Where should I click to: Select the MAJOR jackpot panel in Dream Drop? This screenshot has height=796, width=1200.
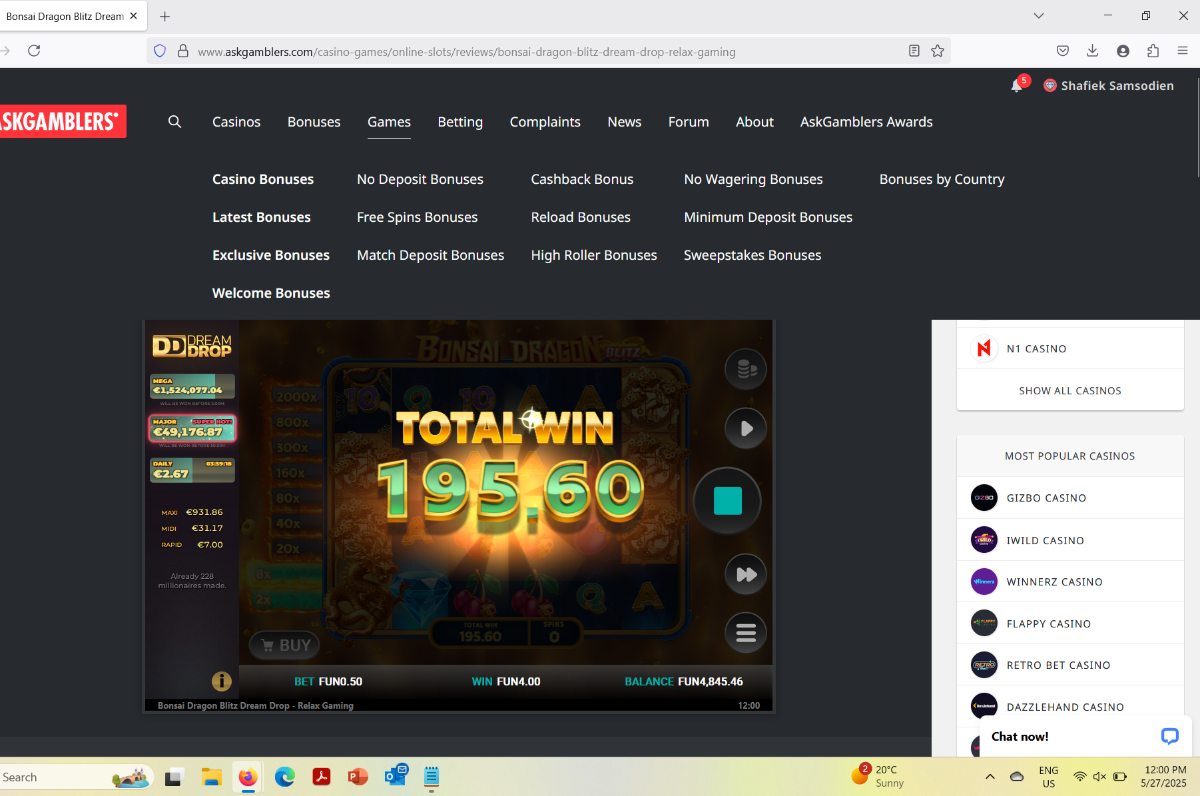pos(192,429)
